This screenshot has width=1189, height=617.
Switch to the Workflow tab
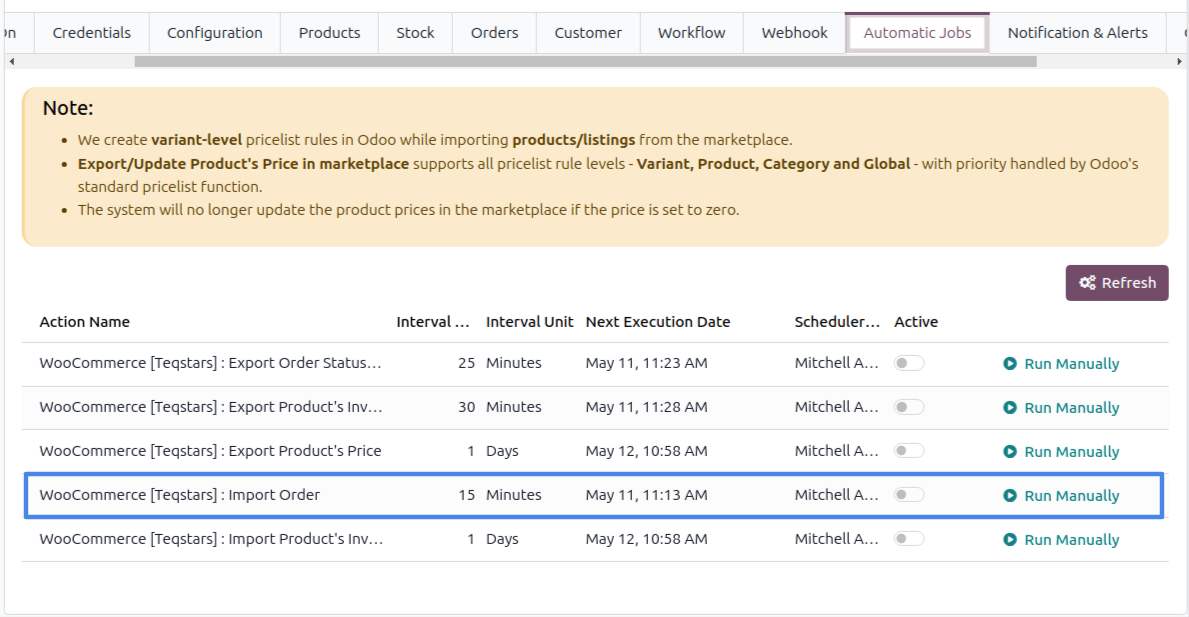(x=692, y=33)
